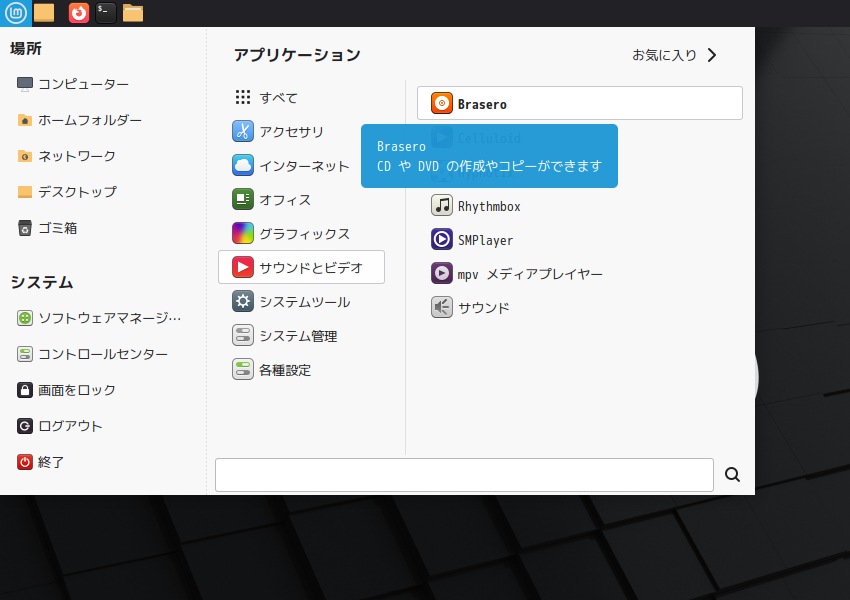Open the サウンド settings entry
The image size is (850, 600).
(x=484, y=308)
